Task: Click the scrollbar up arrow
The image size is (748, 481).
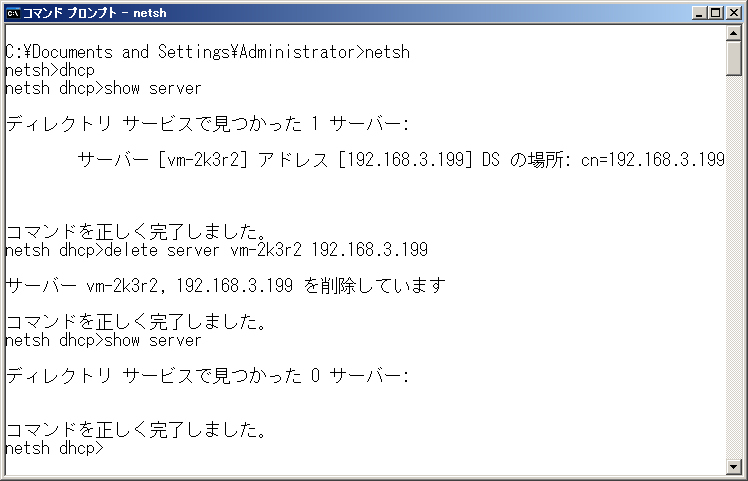Action: pos(733,32)
